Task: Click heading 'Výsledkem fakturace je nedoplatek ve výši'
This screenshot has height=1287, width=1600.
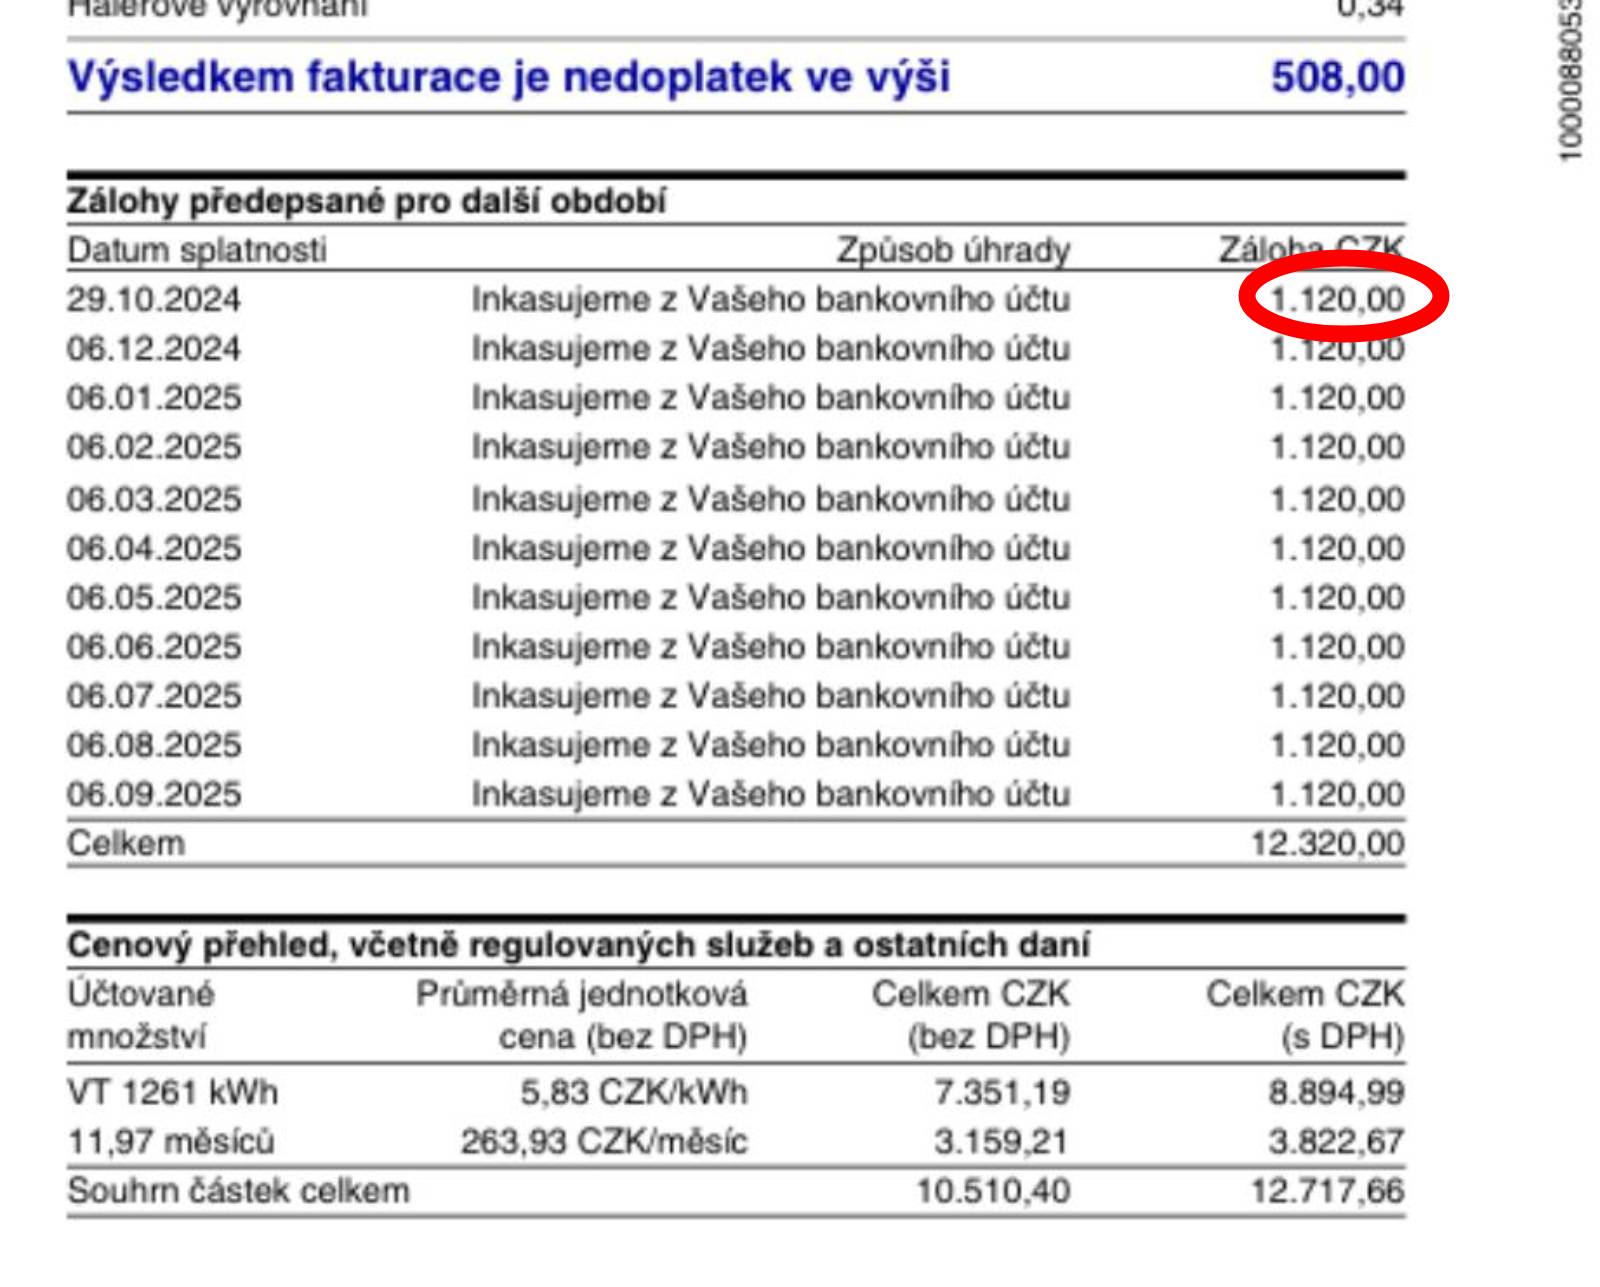Action: pyautogui.click(x=508, y=78)
